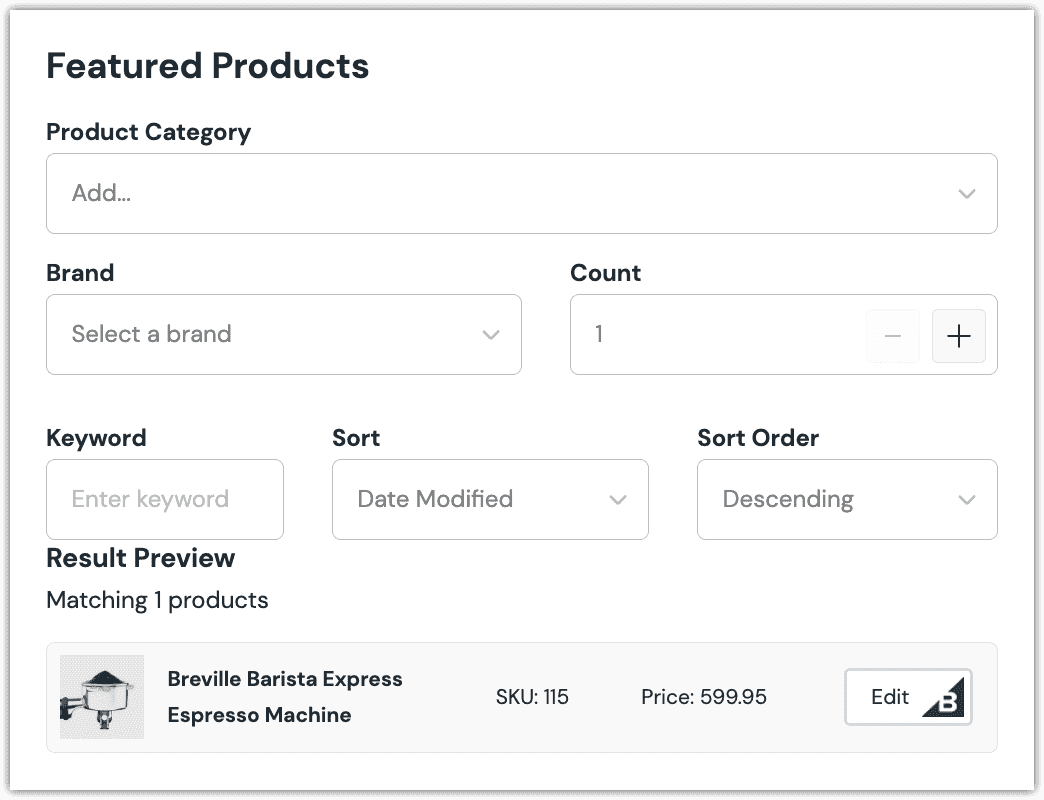Image resolution: width=1044 pixels, height=800 pixels.
Task: Click the Sort Order chevron arrow
Action: click(966, 500)
